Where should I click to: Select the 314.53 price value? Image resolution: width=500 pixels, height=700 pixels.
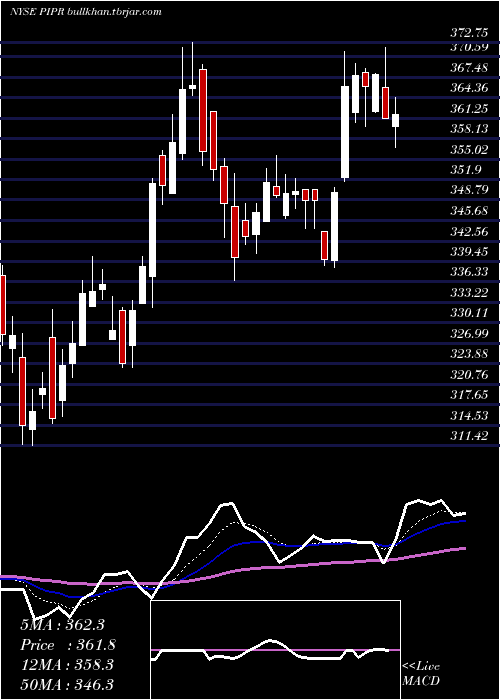[x=469, y=416]
